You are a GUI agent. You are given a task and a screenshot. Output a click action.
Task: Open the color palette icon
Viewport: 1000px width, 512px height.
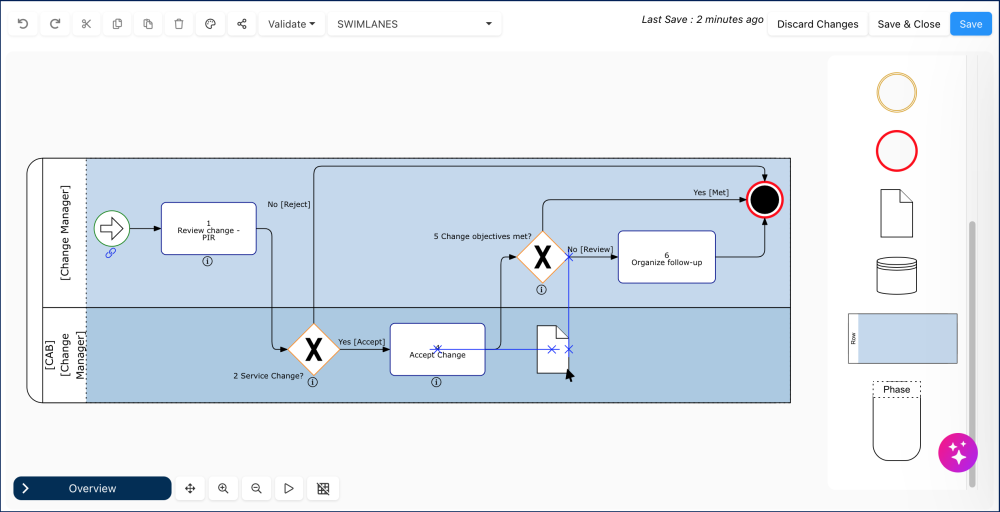(210, 24)
